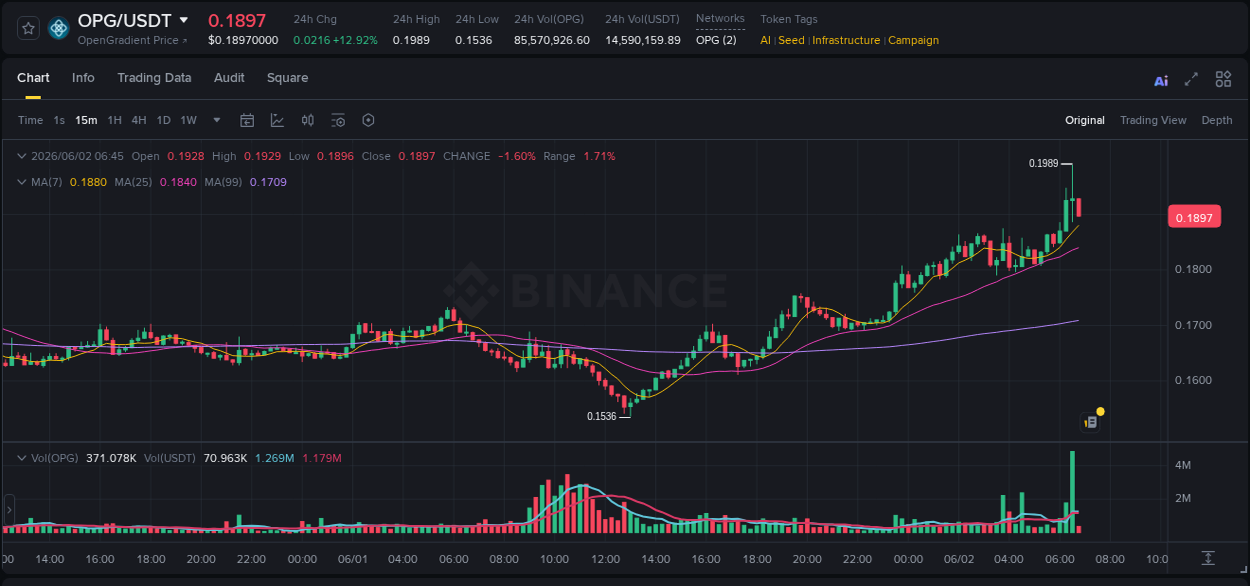Open the OPG/USDT pair selector arrow
Viewport: 1250px width, 586px height.
(x=184, y=20)
